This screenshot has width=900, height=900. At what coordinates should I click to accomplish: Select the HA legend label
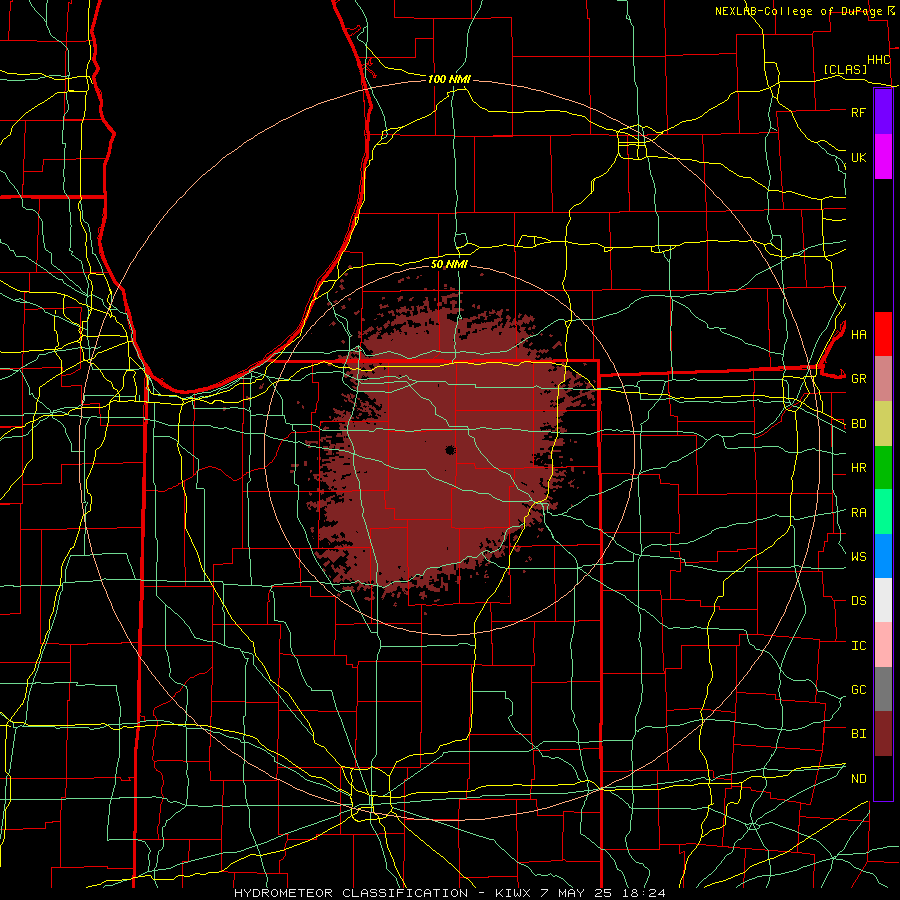(858, 334)
